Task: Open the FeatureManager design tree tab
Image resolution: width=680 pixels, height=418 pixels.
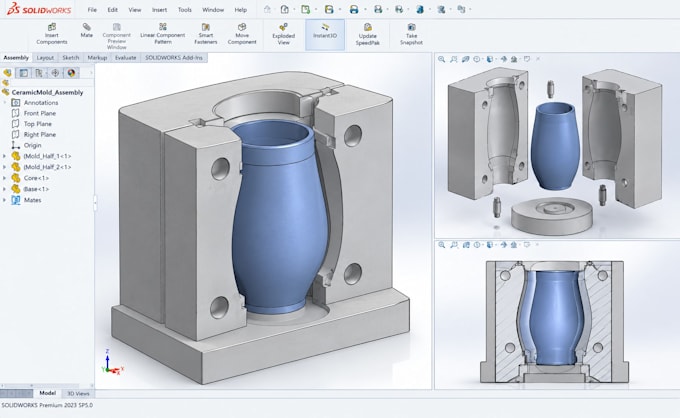Action: (x=7, y=73)
